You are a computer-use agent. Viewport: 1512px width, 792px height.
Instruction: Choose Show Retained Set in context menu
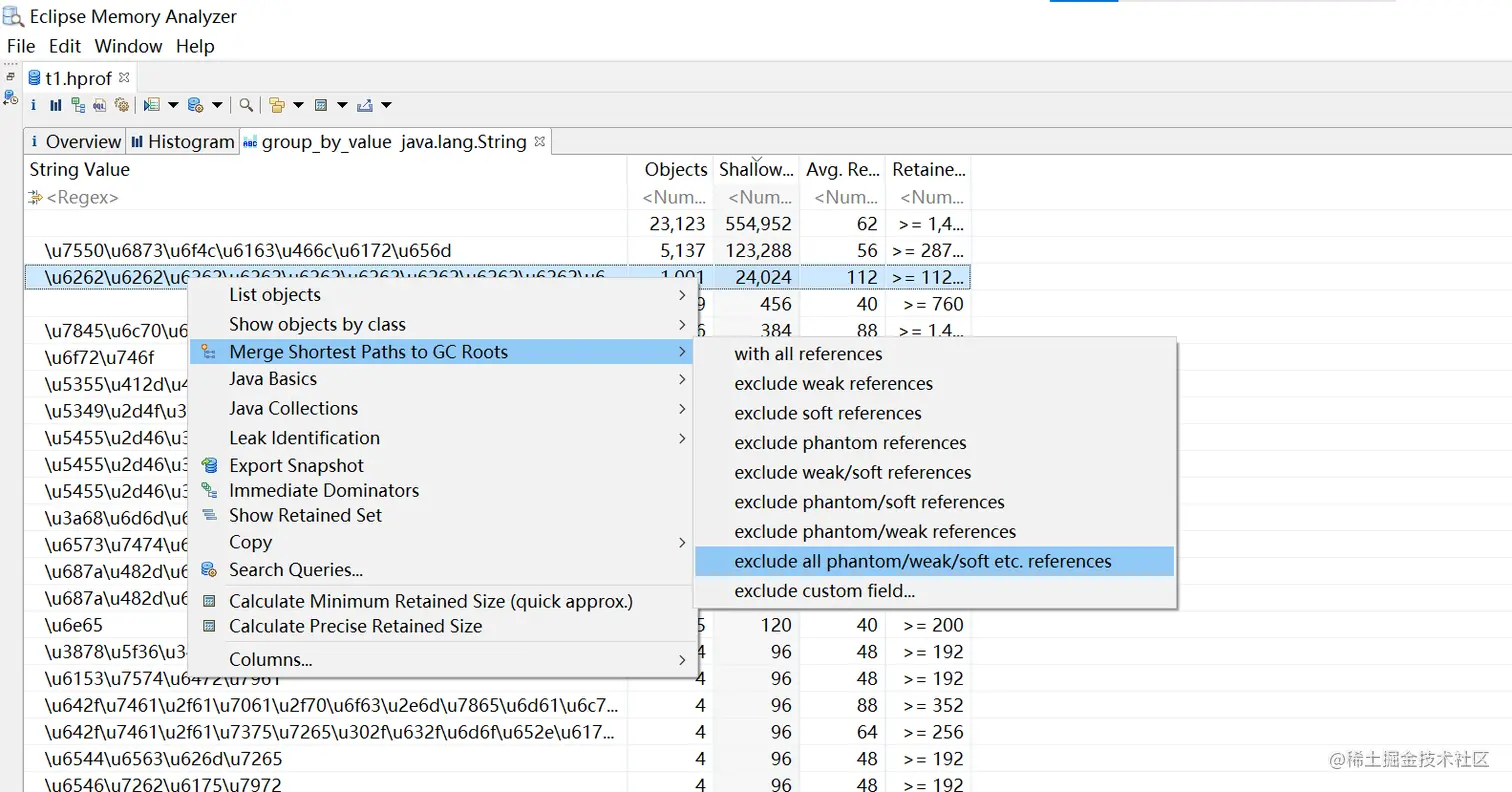[x=305, y=516]
